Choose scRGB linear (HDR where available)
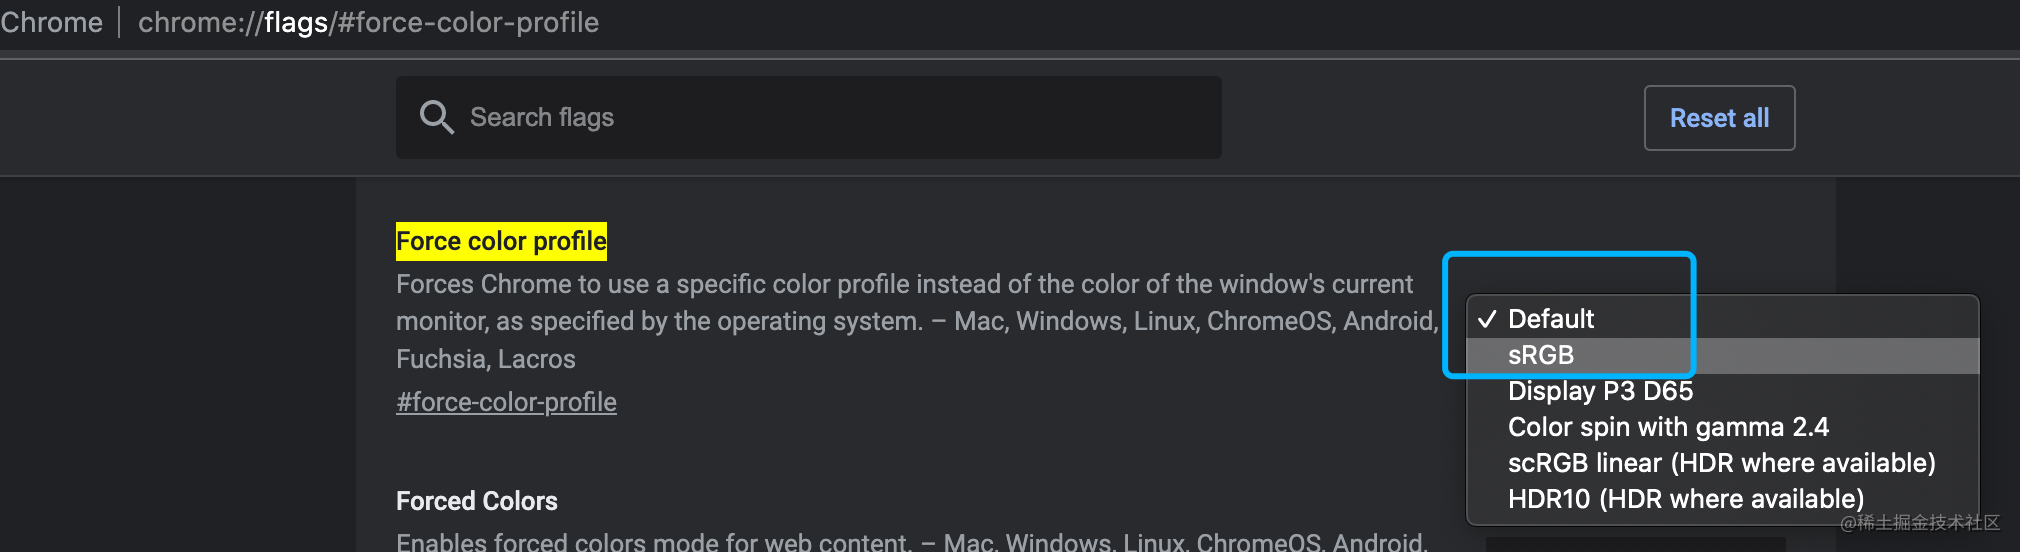The height and width of the screenshot is (552, 2020). (1722, 463)
